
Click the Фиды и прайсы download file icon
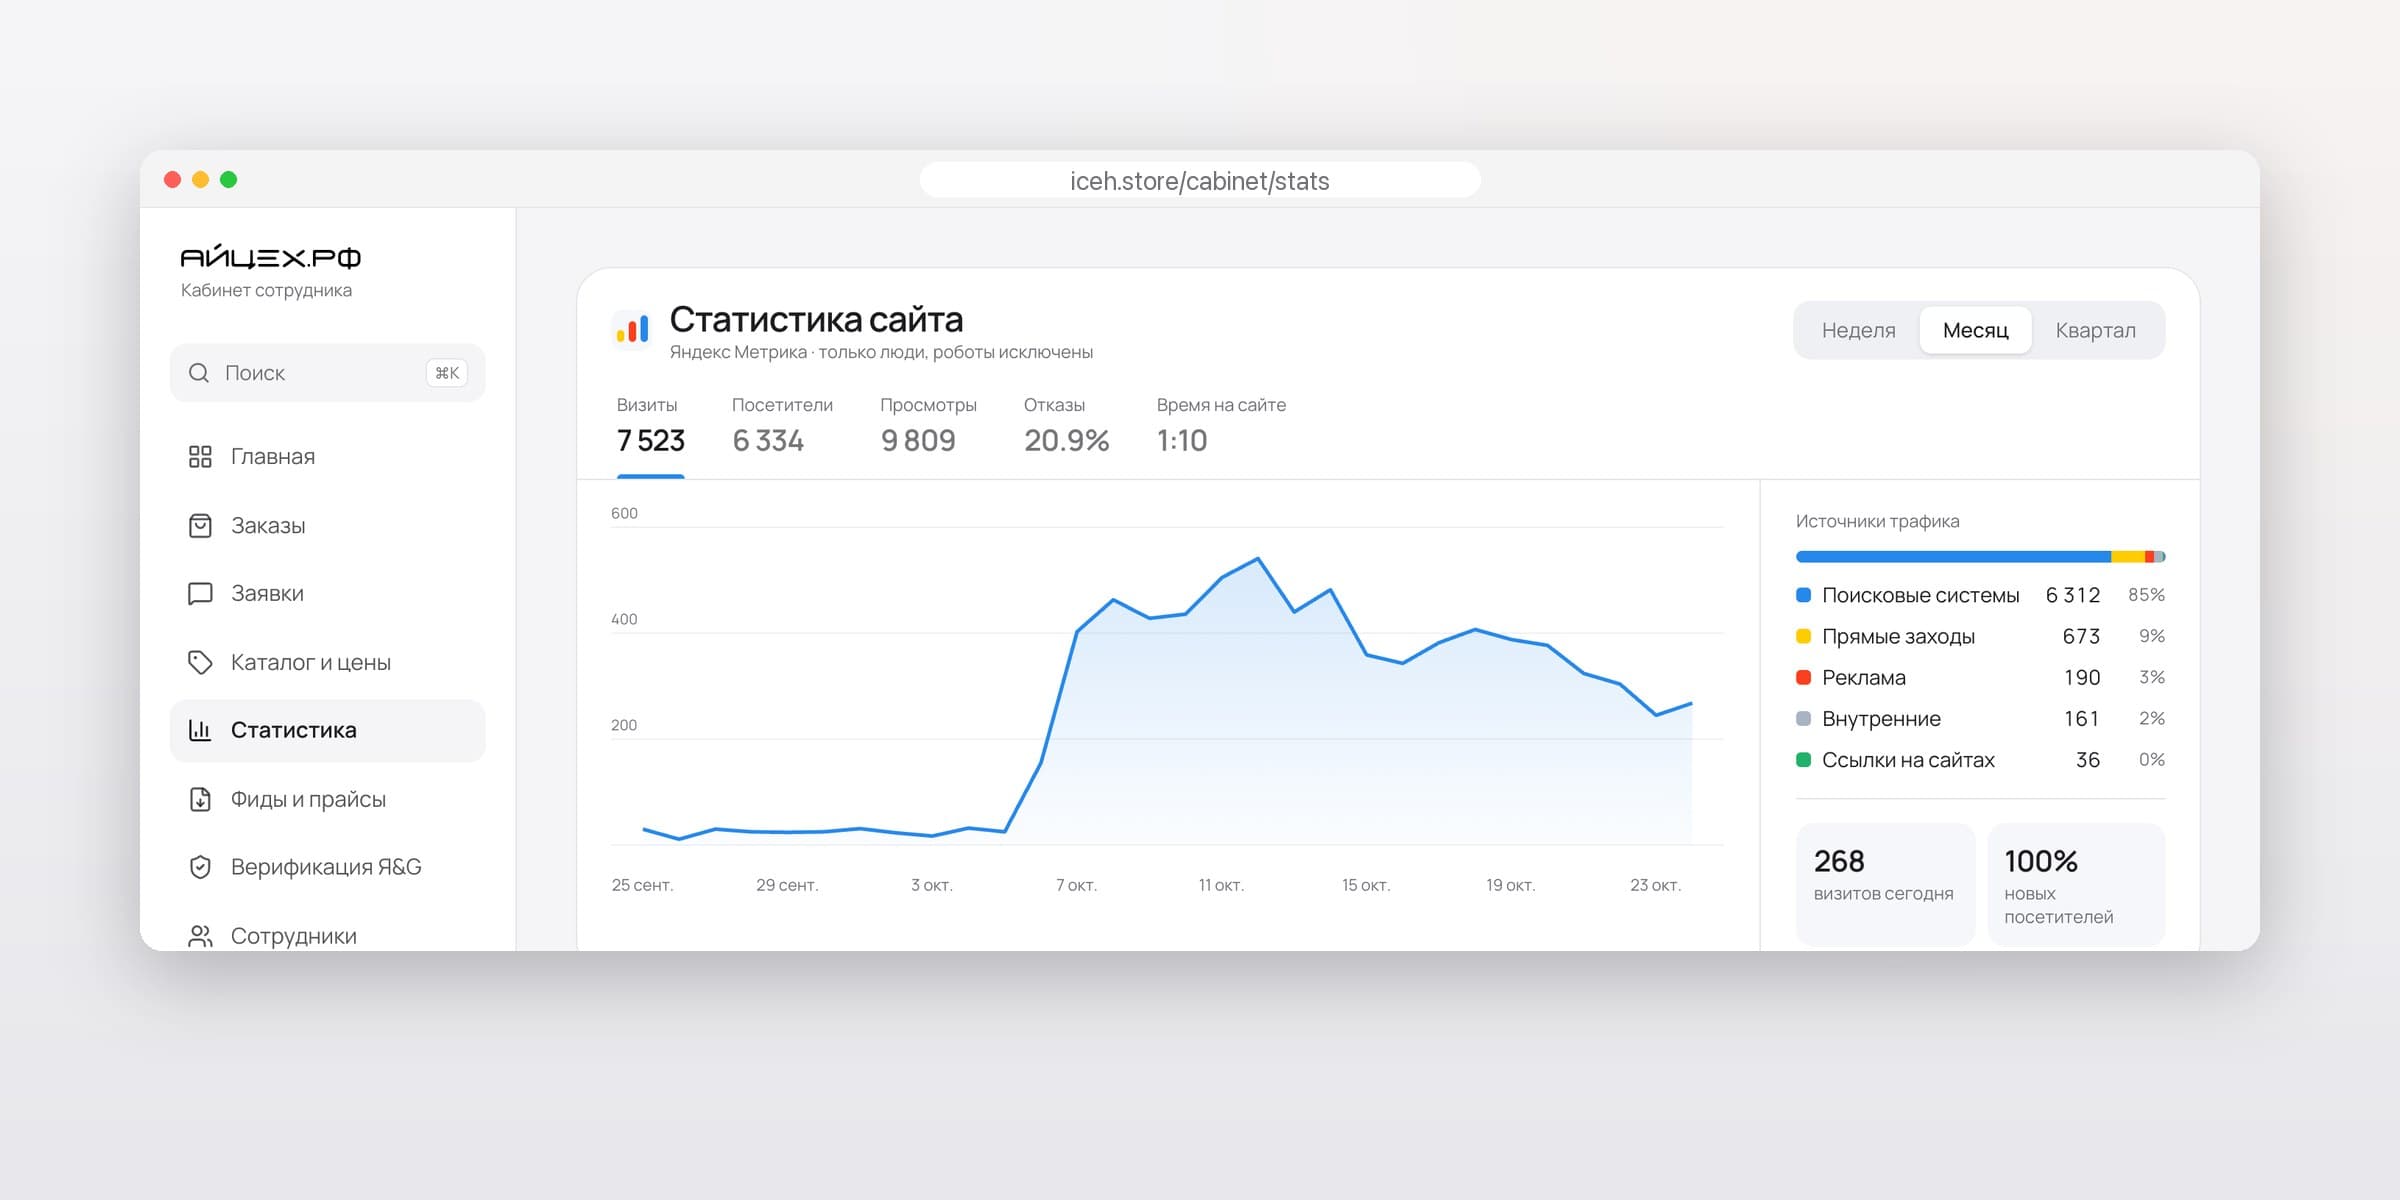click(200, 799)
